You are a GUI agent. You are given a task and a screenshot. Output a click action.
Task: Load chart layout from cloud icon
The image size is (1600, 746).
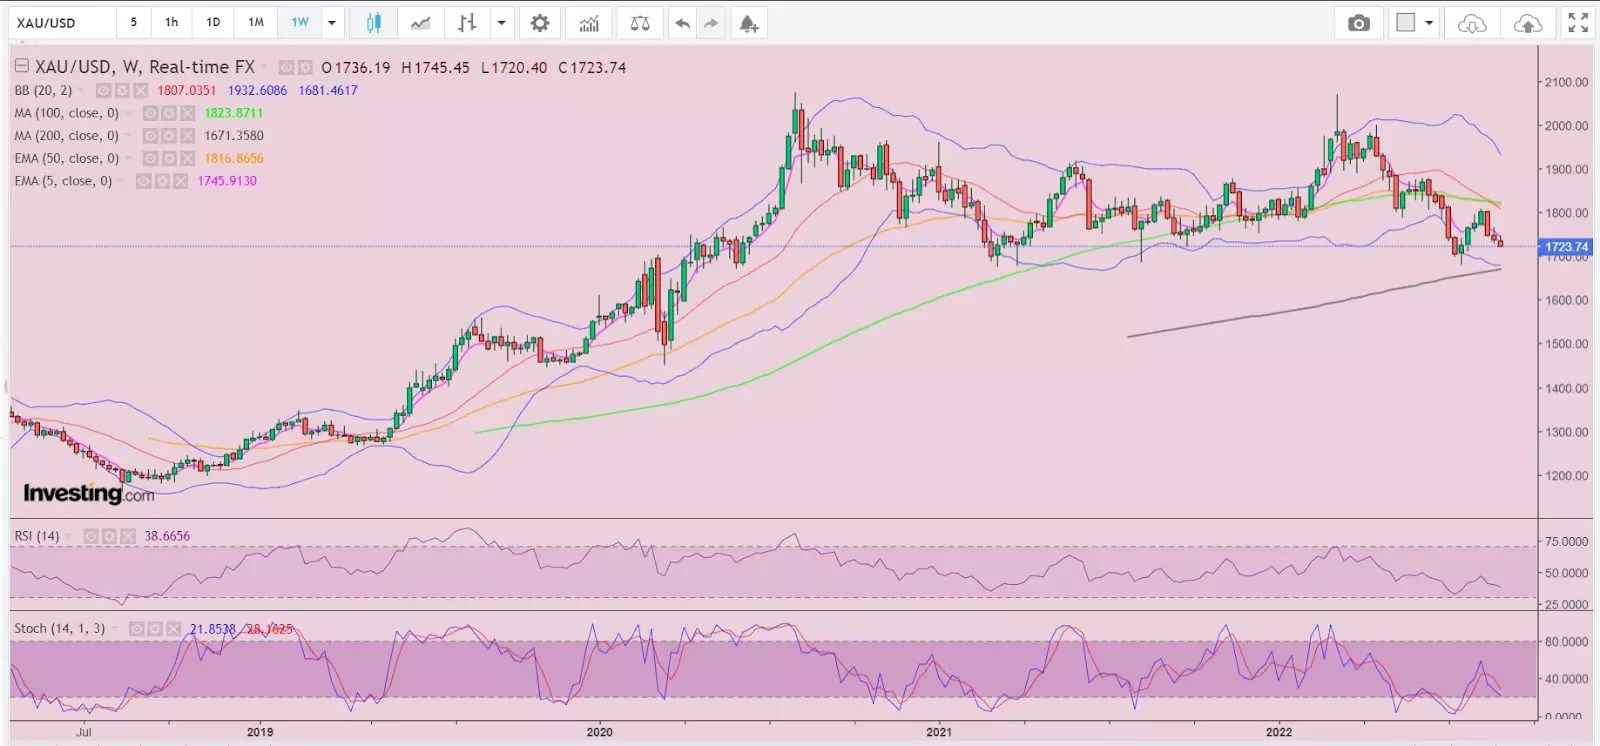pyautogui.click(x=1472, y=23)
